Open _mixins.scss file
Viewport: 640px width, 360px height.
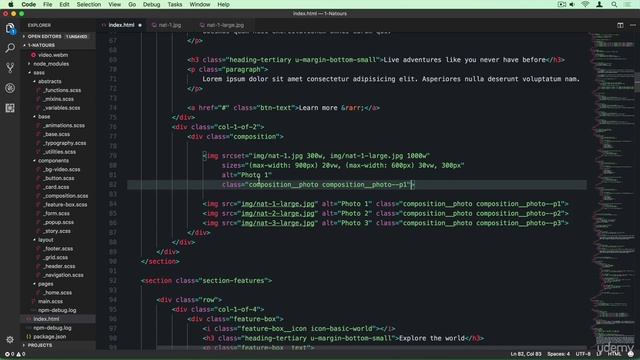58,99
